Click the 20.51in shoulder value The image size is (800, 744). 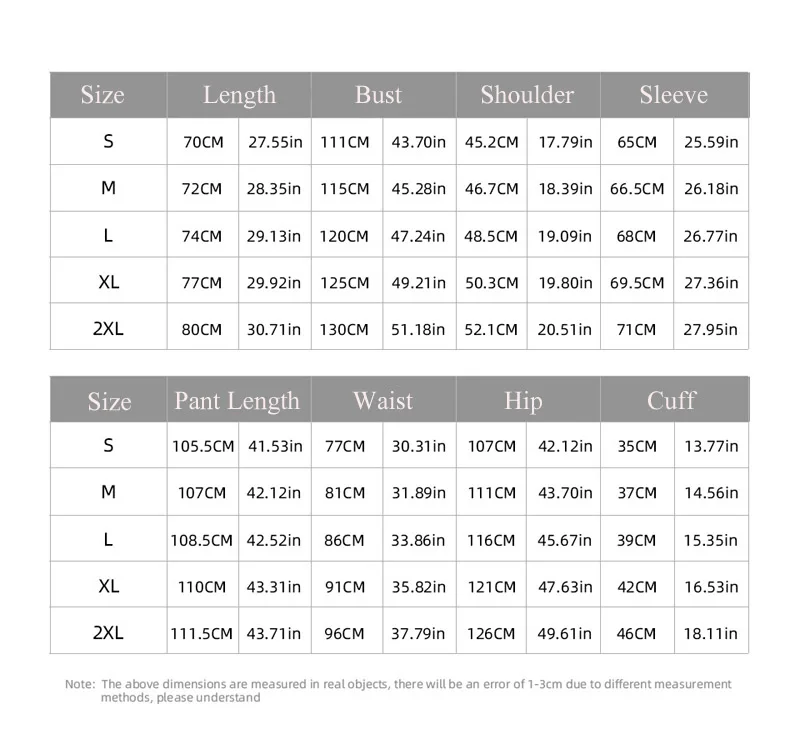[565, 330]
